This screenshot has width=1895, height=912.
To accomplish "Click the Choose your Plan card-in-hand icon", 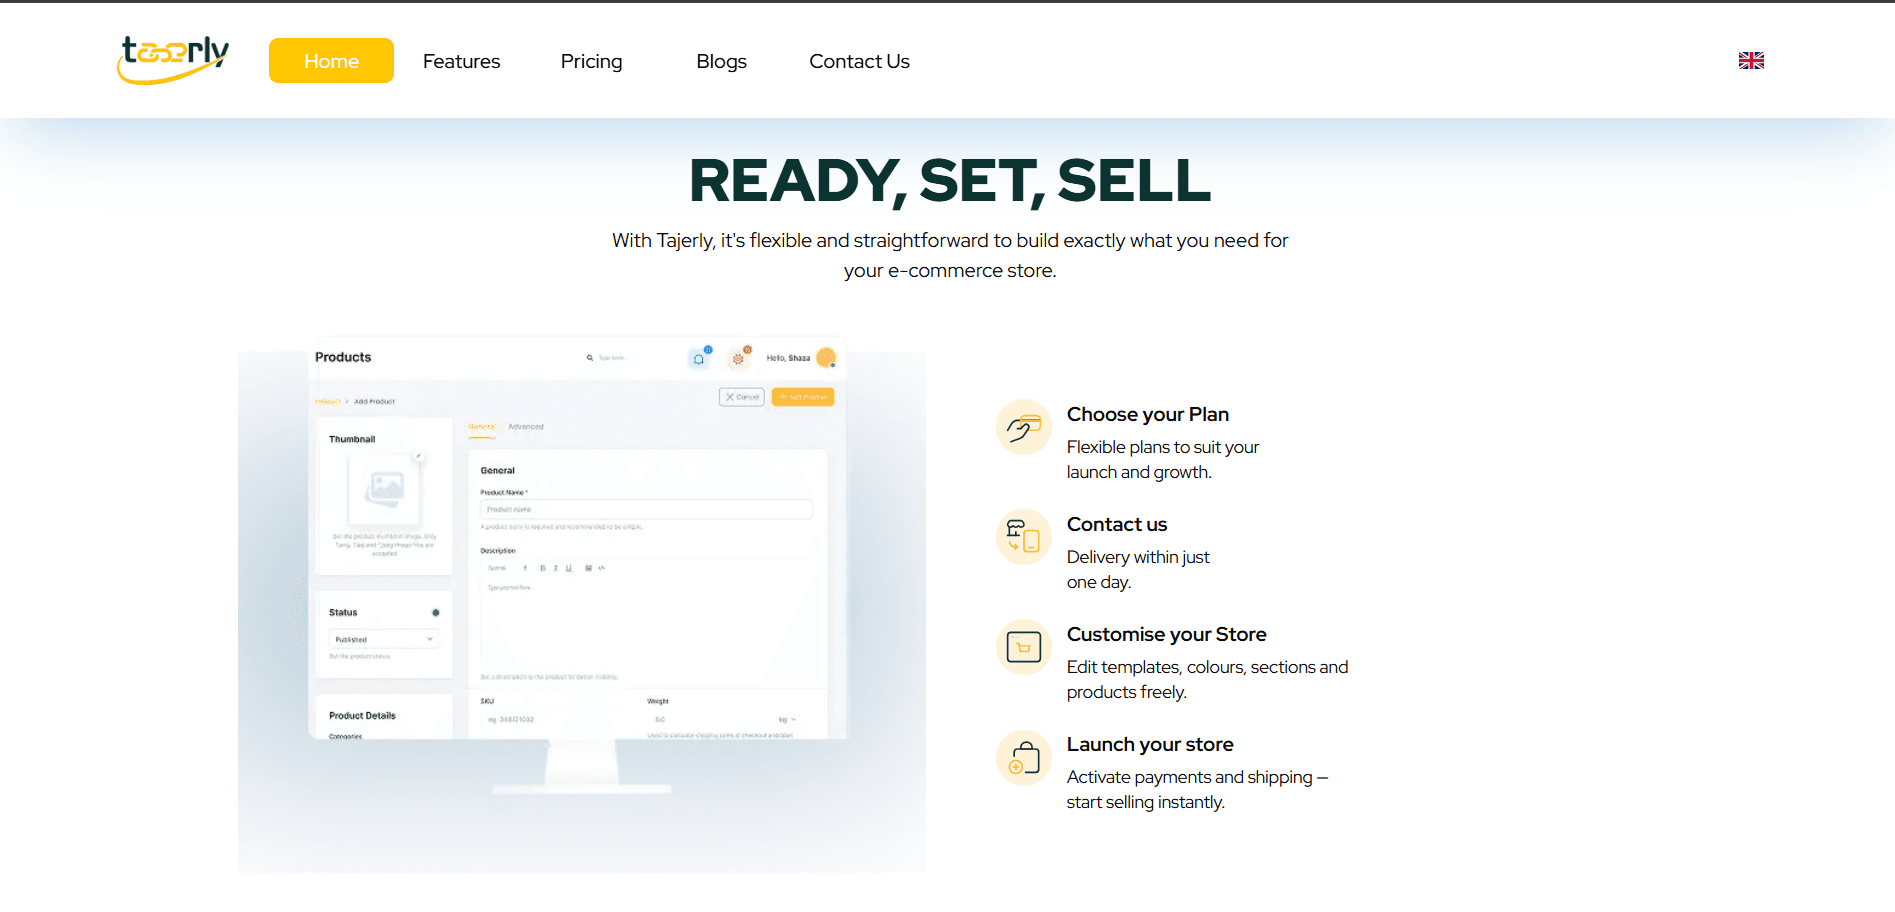I will coord(1023,427).
